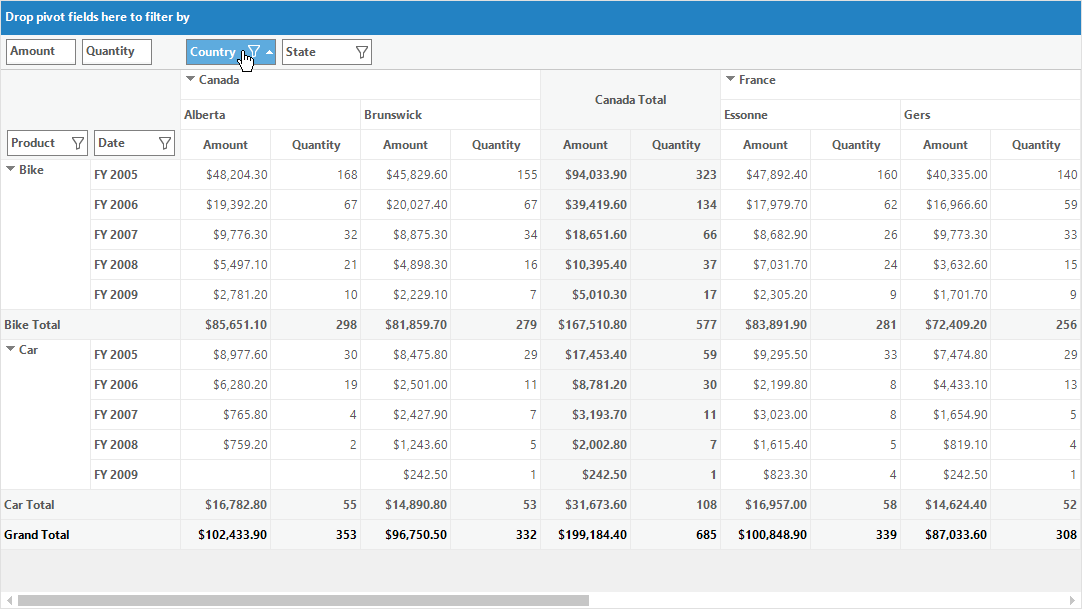1082x609 pixels.
Task: Open the State field filter icon
Action: click(362, 52)
